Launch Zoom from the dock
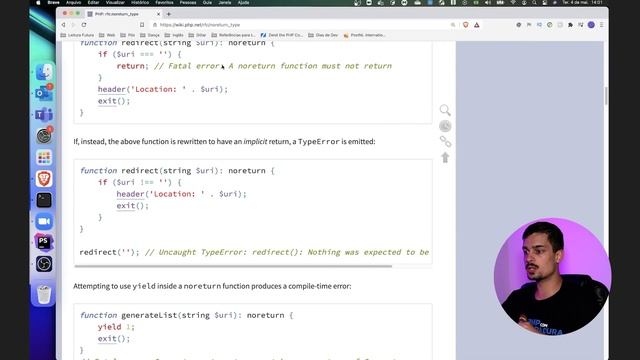Viewport: 640px width, 360px height. click(44, 221)
